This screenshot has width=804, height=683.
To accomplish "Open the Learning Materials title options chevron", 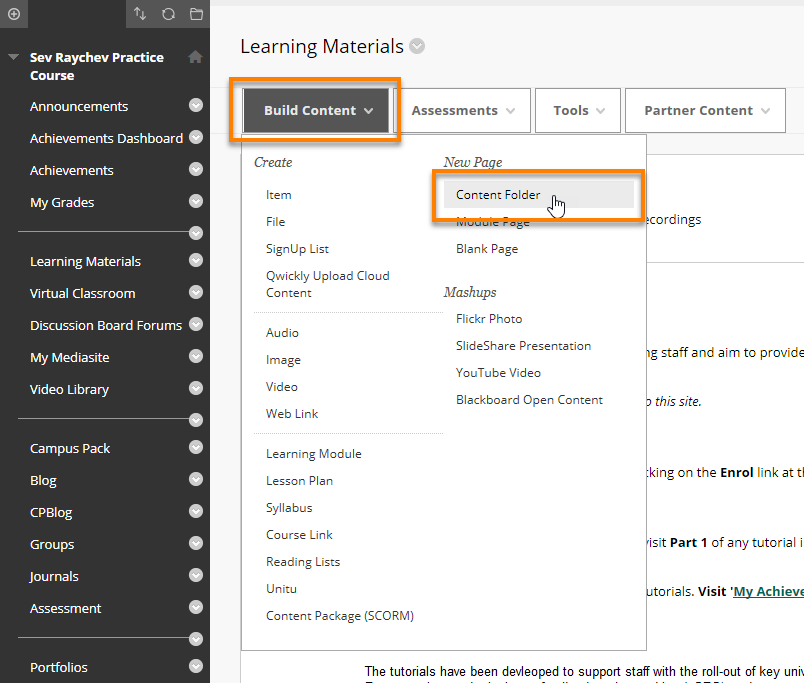I will pyautogui.click(x=417, y=47).
